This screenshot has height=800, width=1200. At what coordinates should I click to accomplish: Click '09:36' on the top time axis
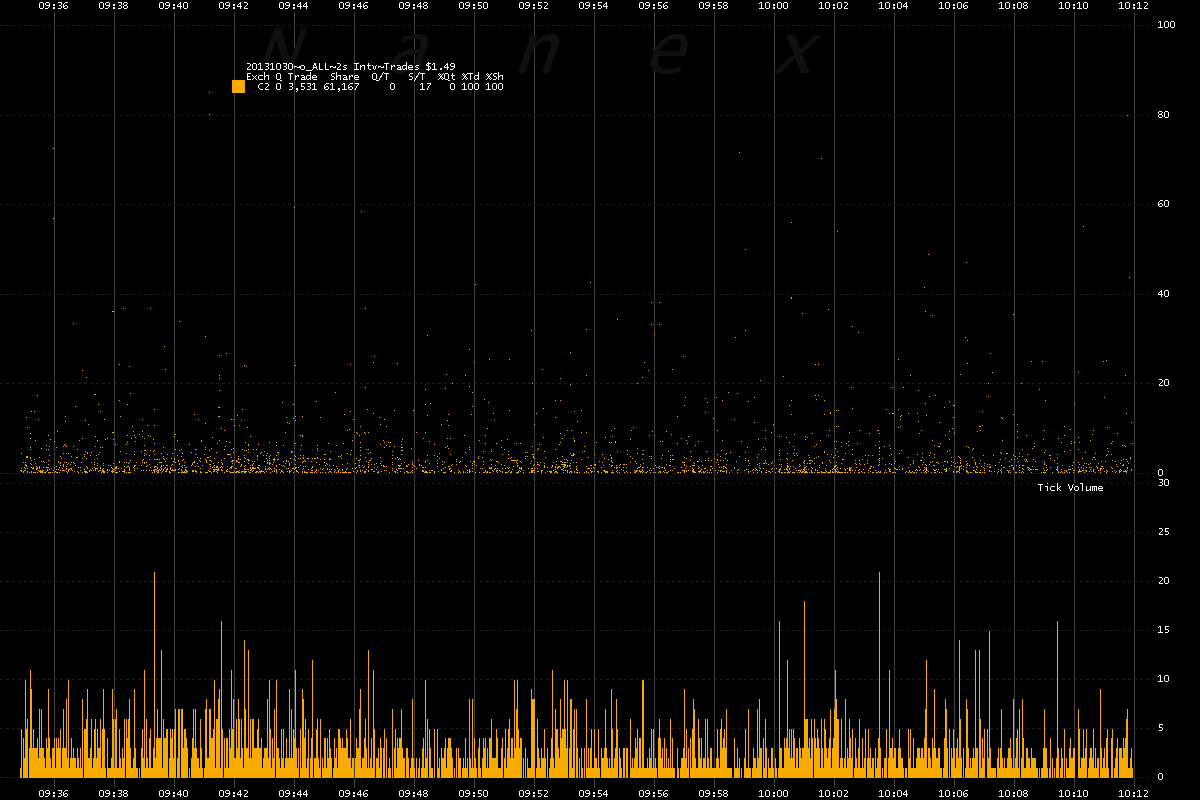pos(54,5)
